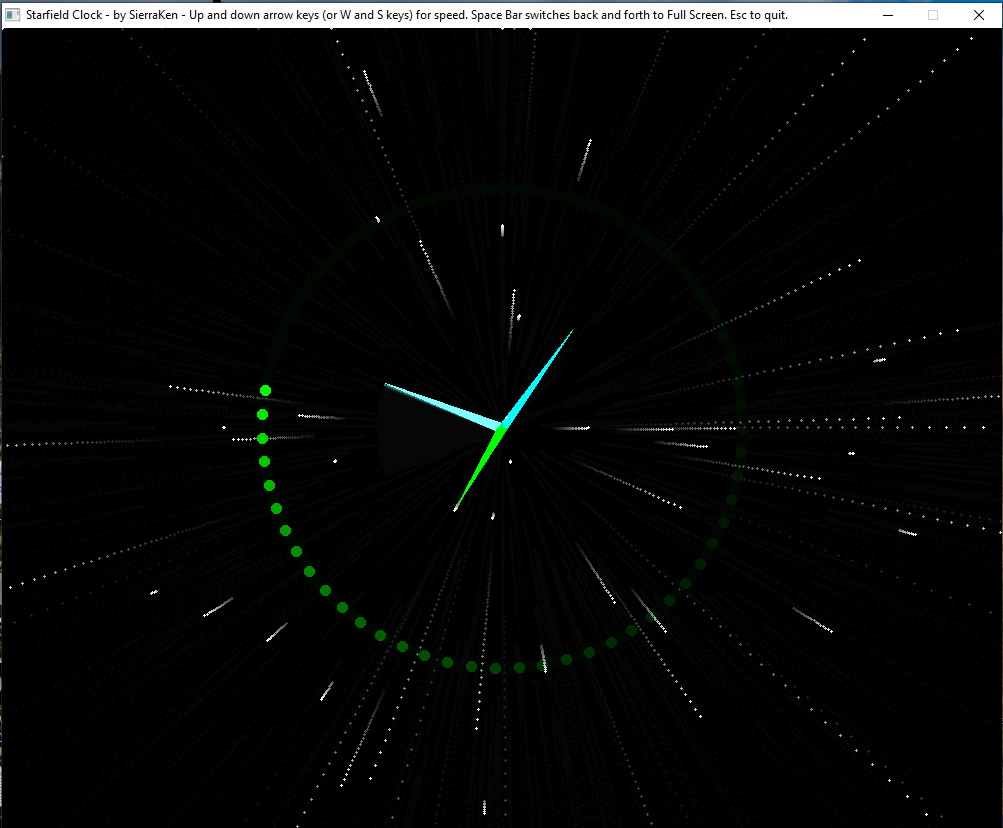Click the brightest green dot leading the trail
Viewport: 1003px width, 828px height.
[265, 390]
